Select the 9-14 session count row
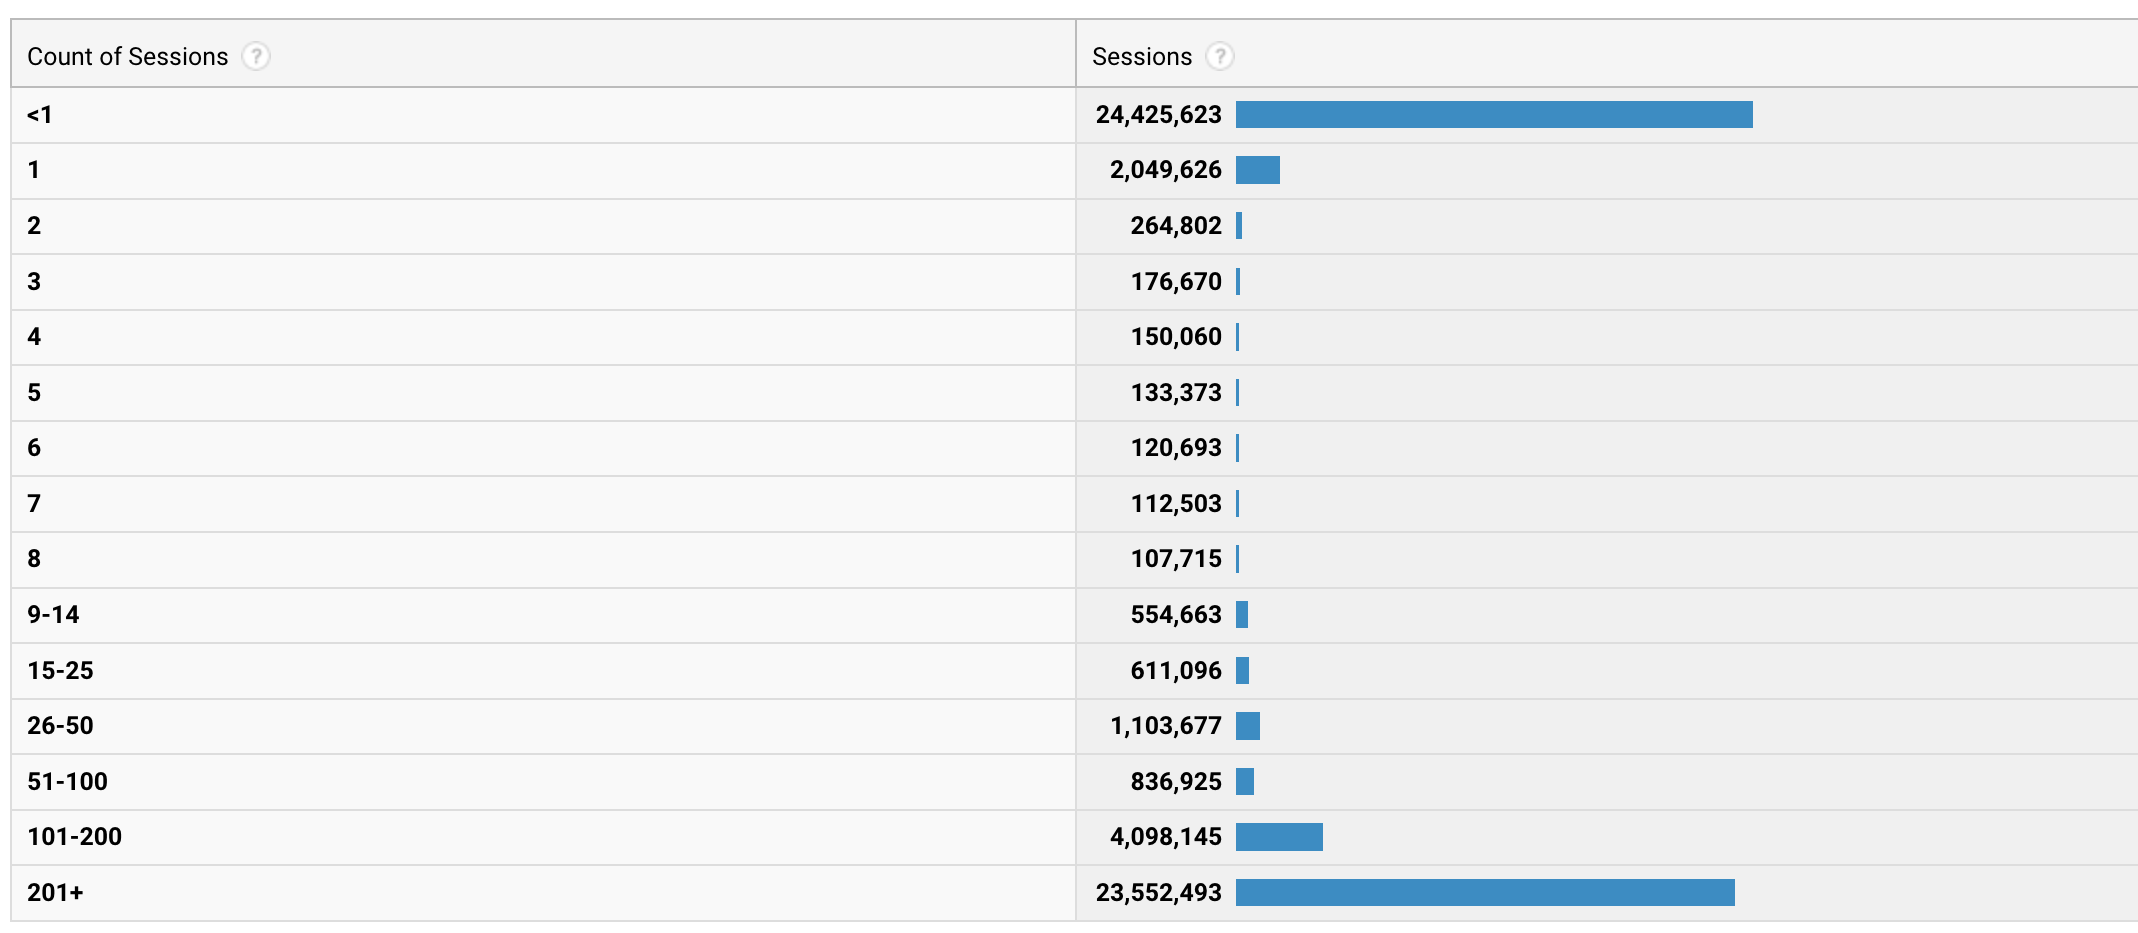2138x933 pixels. (x=53, y=614)
